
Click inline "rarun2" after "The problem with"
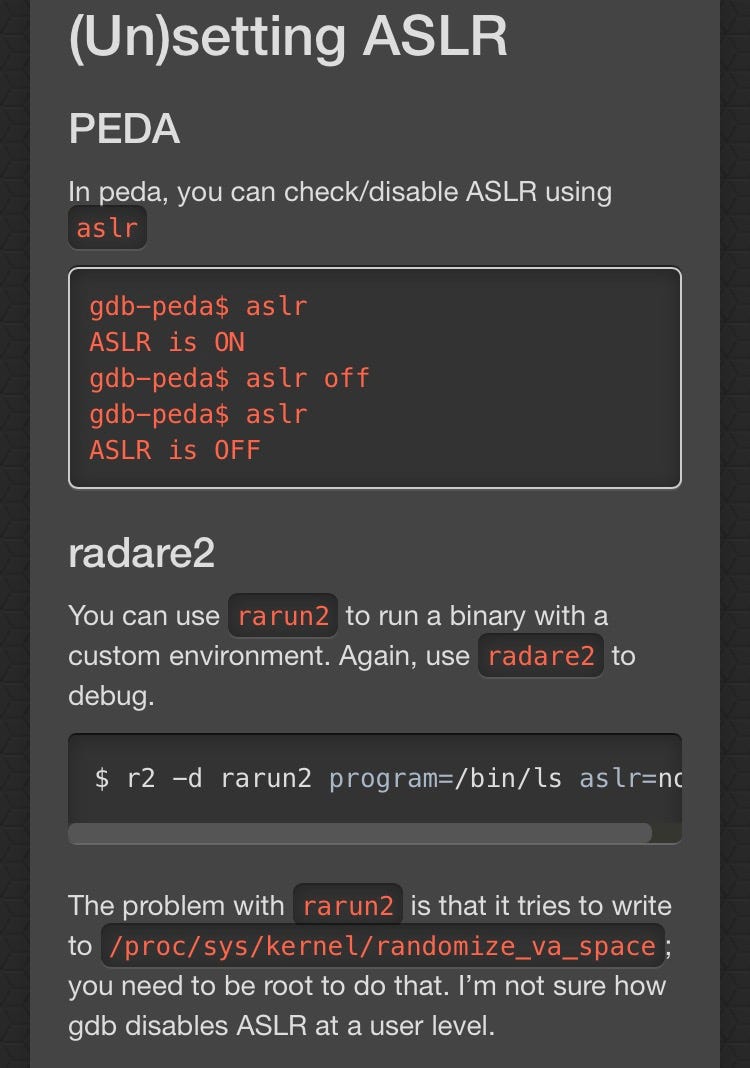tap(347, 906)
